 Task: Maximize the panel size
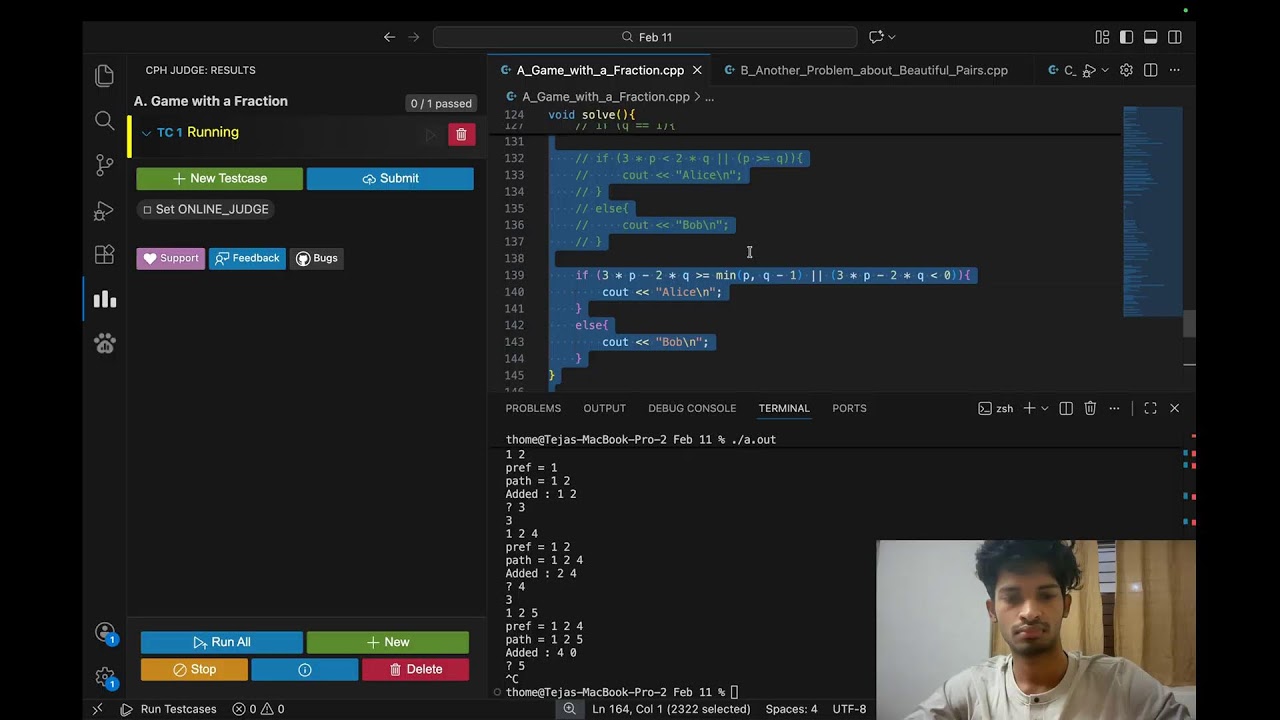pyautogui.click(x=1150, y=408)
